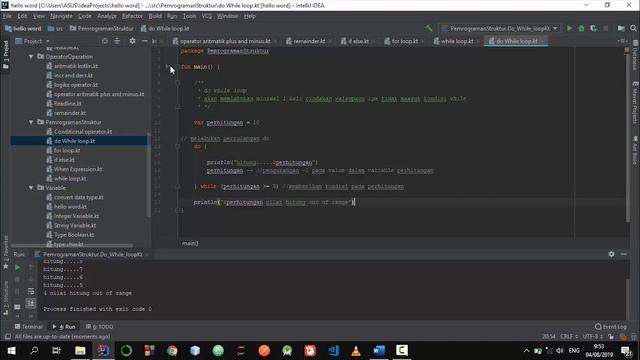Rerun program in Run panel
The image size is (640, 360).
pyautogui.click(x=17, y=268)
